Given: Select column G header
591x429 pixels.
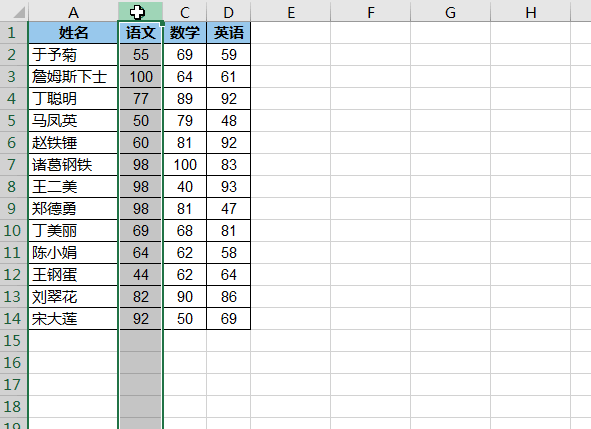Looking at the screenshot, I should (450, 11).
